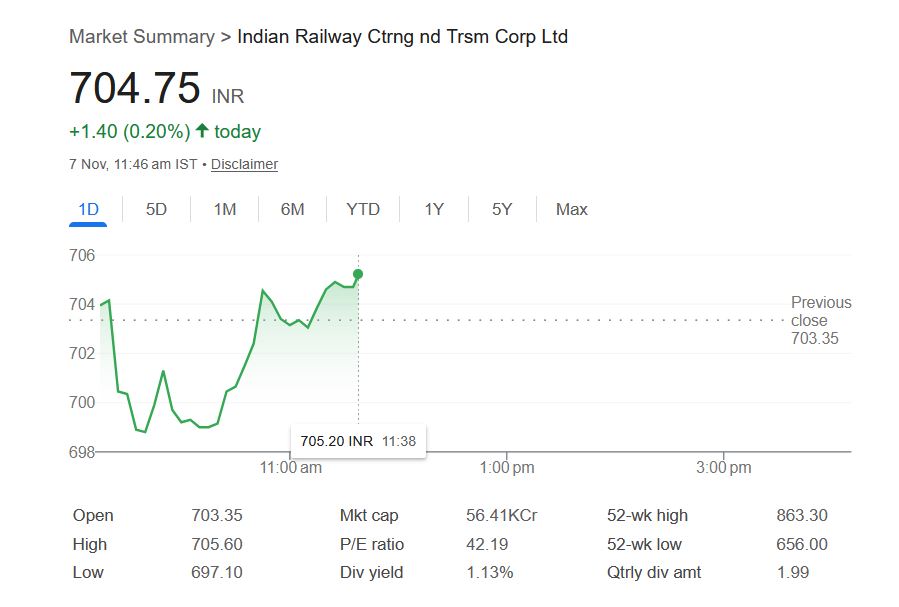Click the Indian Railway company name heading
The image size is (899, 607).
[x=402, y=37]
